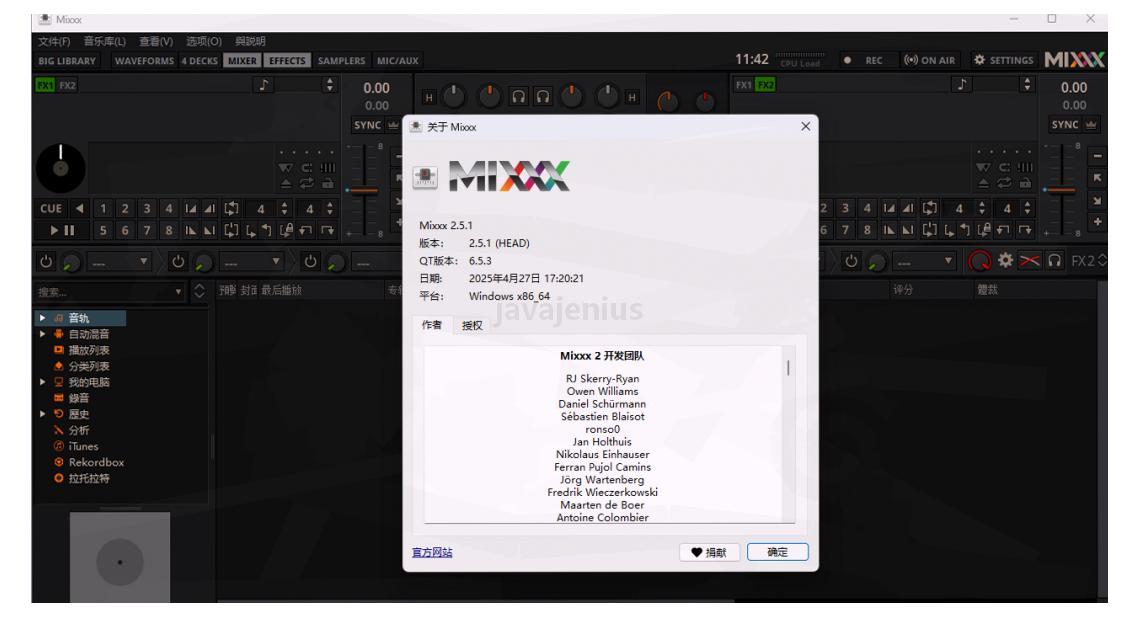Toggle left mixer headphone icon
This screenshot has width=1139, height=617.
pyautogui.click(x=519, y=96)
